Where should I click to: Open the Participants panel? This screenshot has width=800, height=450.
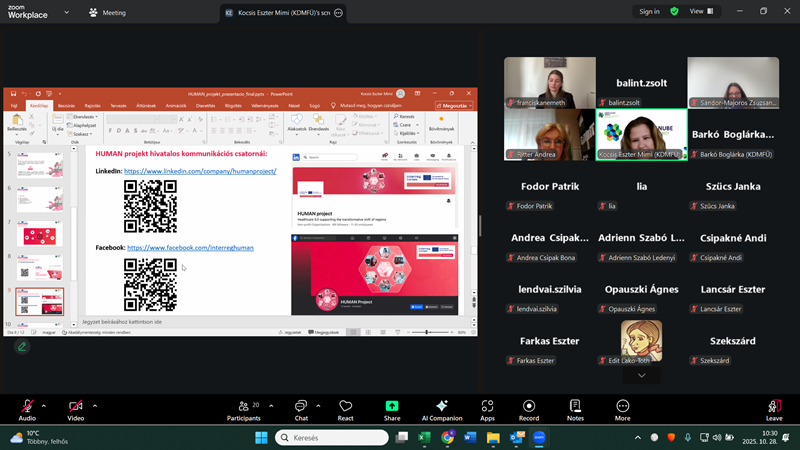pyautogui.click(x=243, y=408)
